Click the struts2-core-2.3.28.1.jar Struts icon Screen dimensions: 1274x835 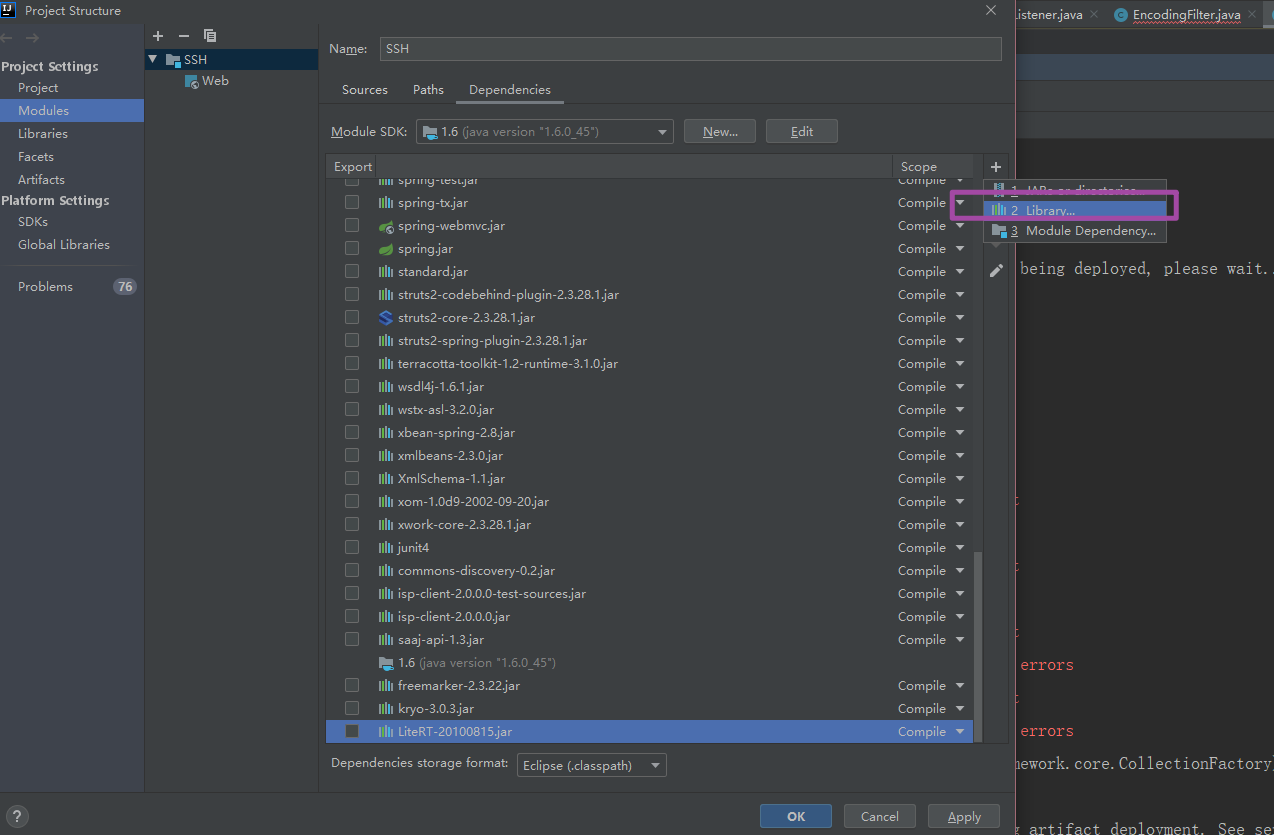pyautogui.click(x=386, y=318)
